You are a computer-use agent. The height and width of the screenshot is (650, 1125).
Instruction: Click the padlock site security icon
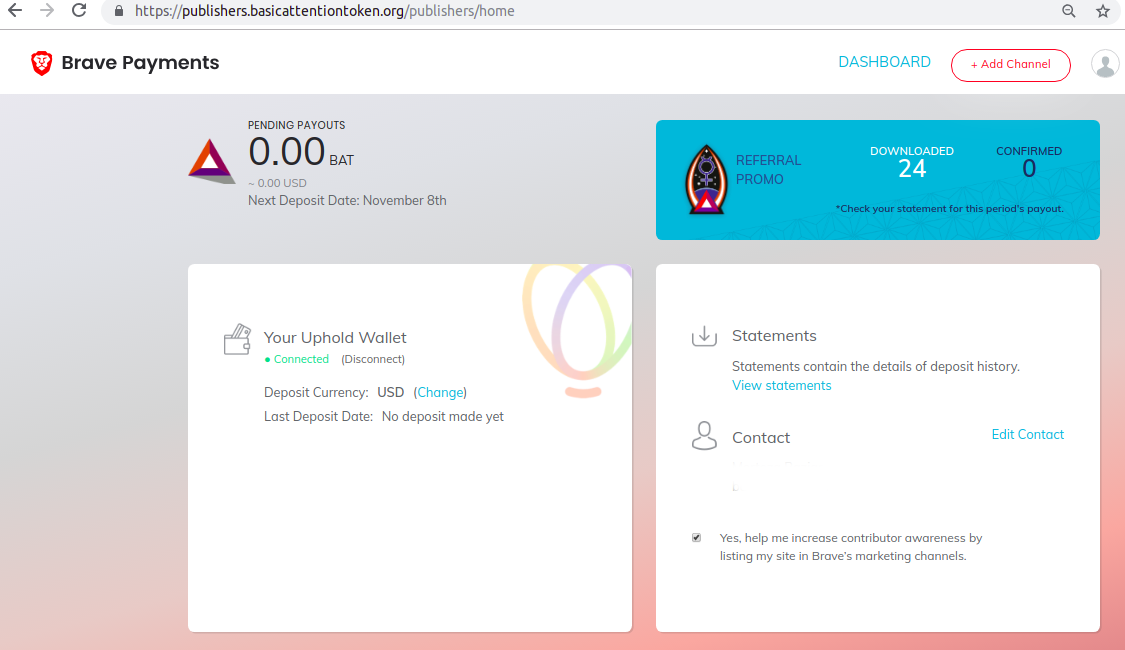(x=119, y=11)
